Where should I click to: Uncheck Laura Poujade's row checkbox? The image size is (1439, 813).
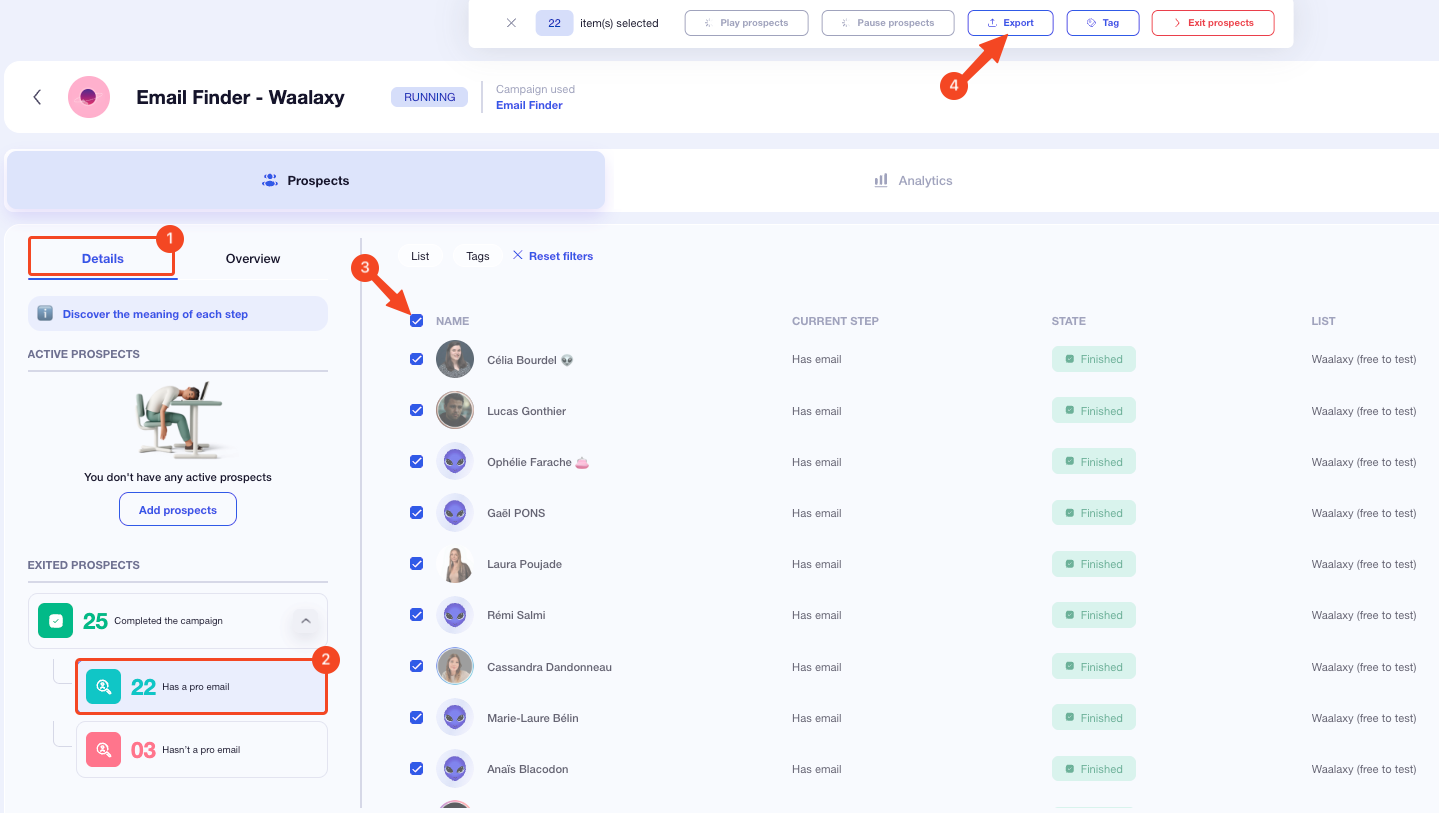pos(417,564)
